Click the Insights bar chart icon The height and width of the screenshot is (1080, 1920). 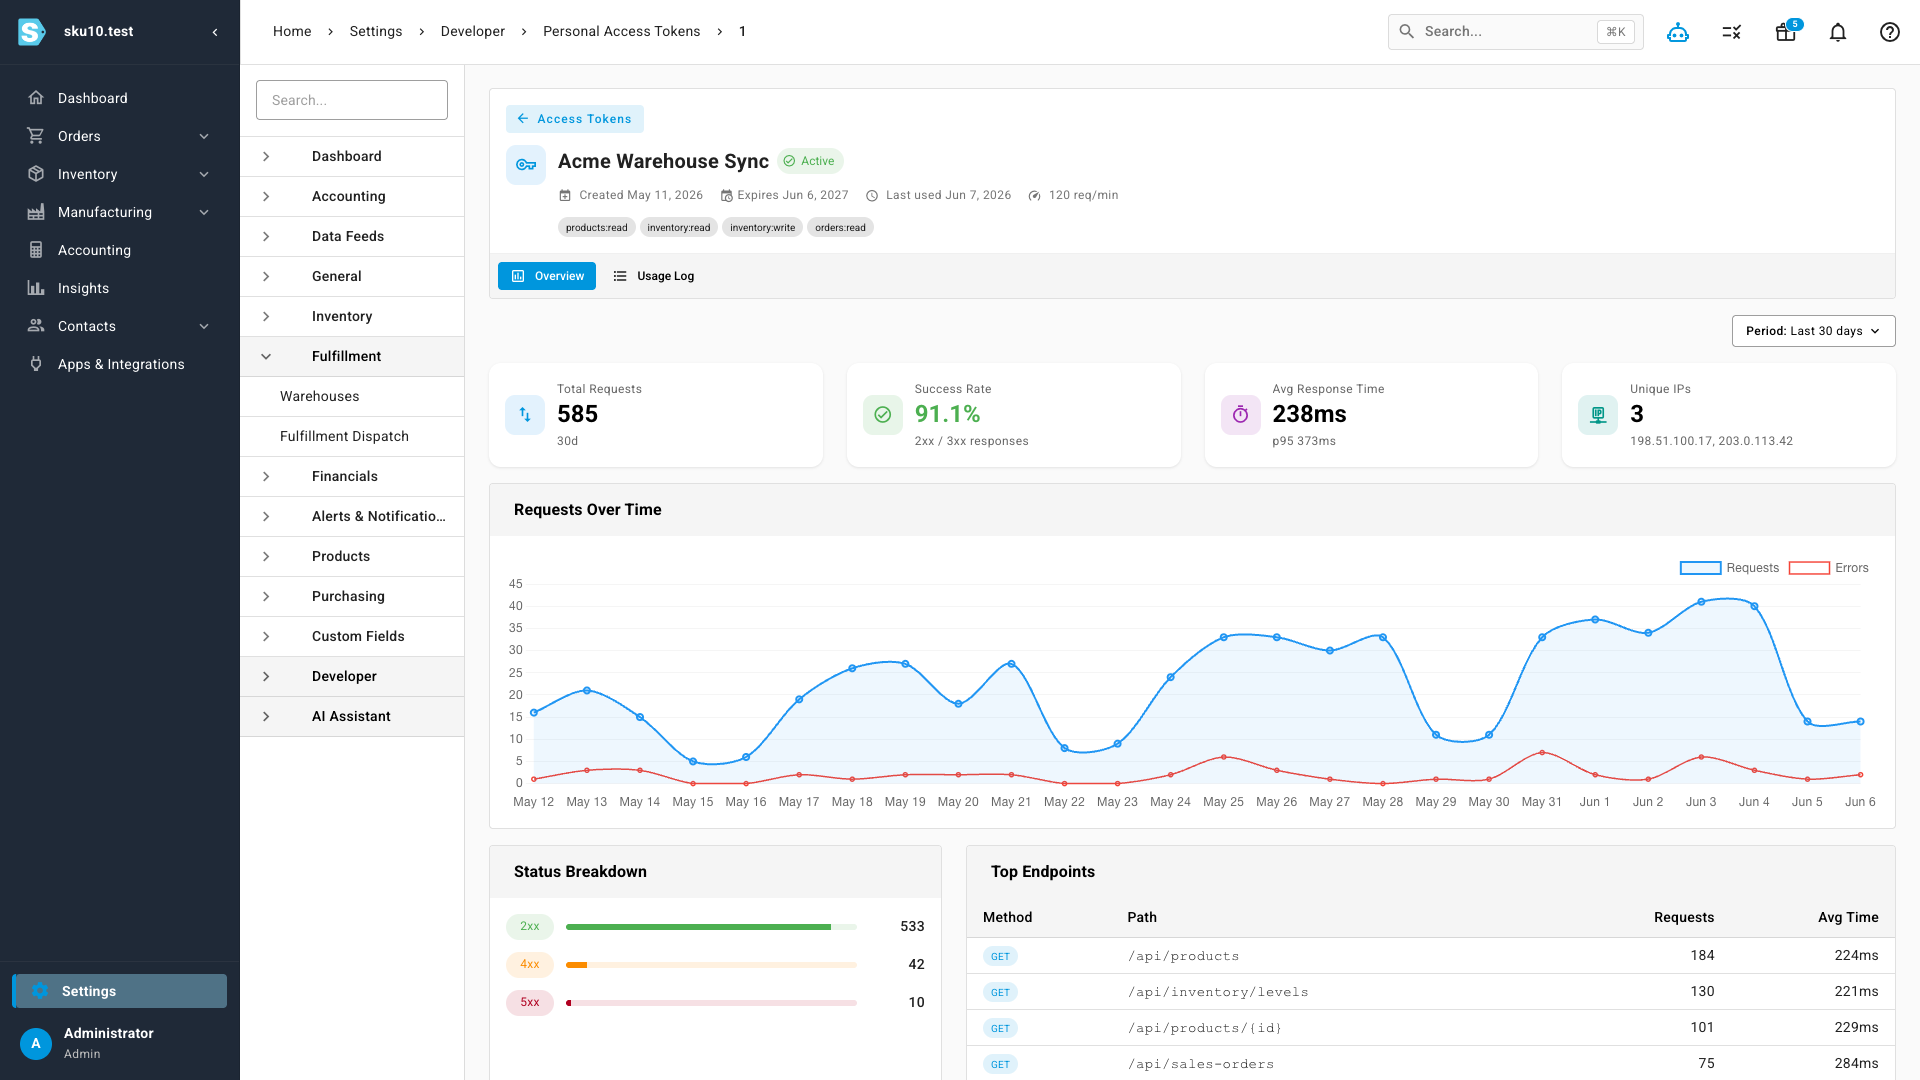click(x=36, y=288)
